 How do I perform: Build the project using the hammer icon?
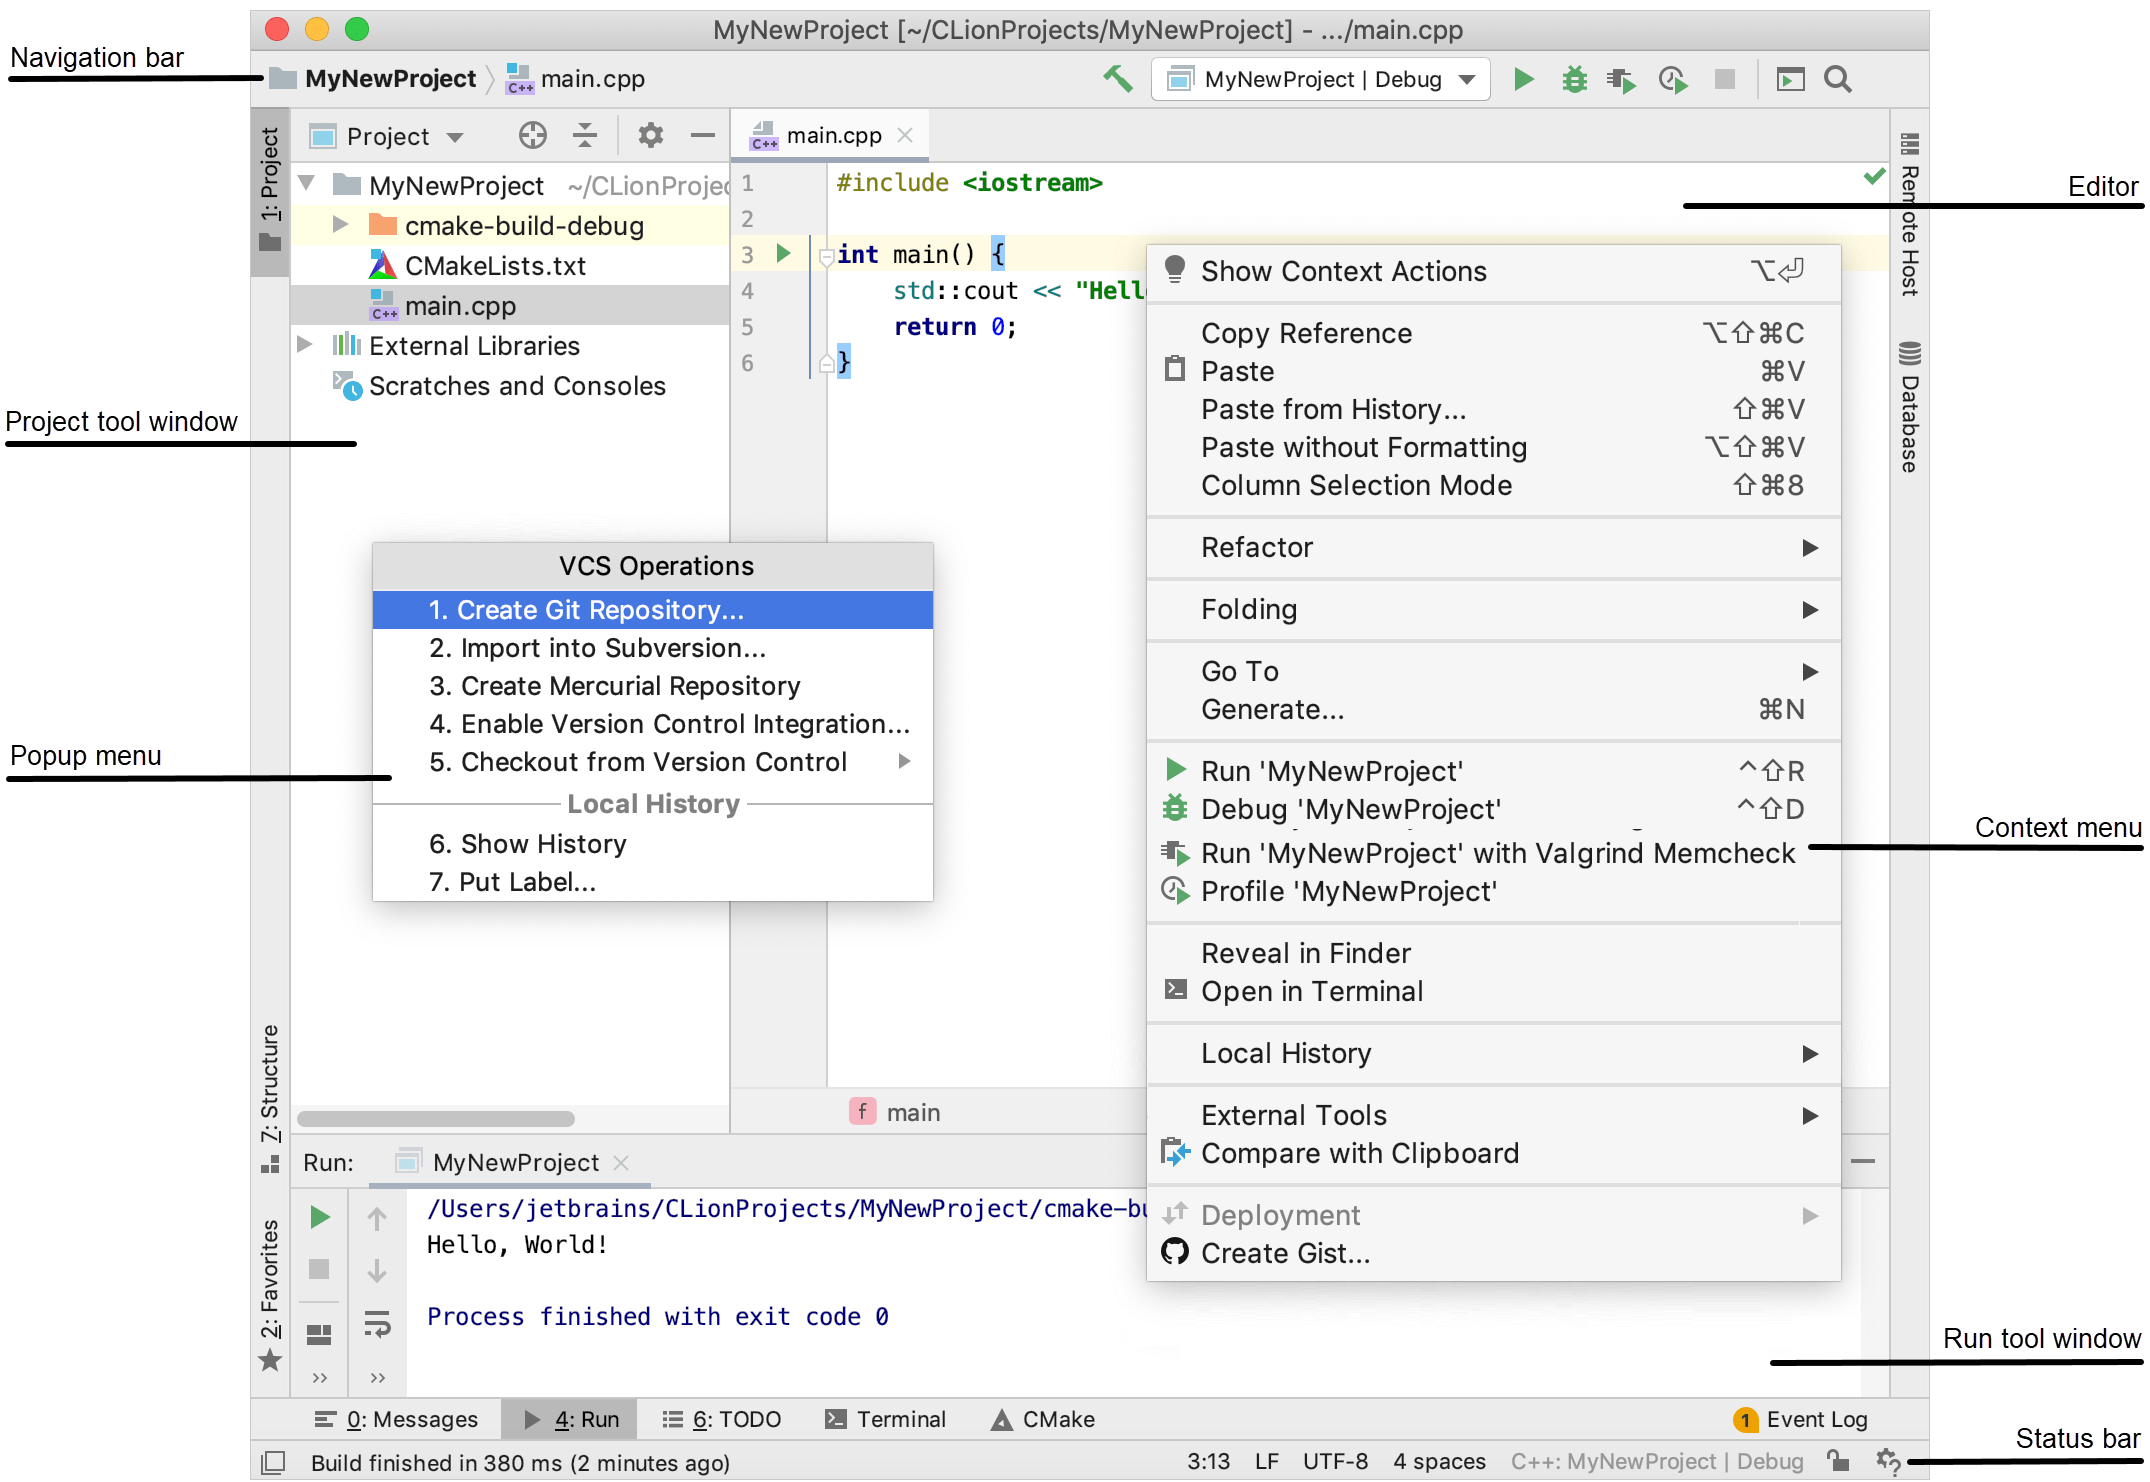[x=1117, y=78]
